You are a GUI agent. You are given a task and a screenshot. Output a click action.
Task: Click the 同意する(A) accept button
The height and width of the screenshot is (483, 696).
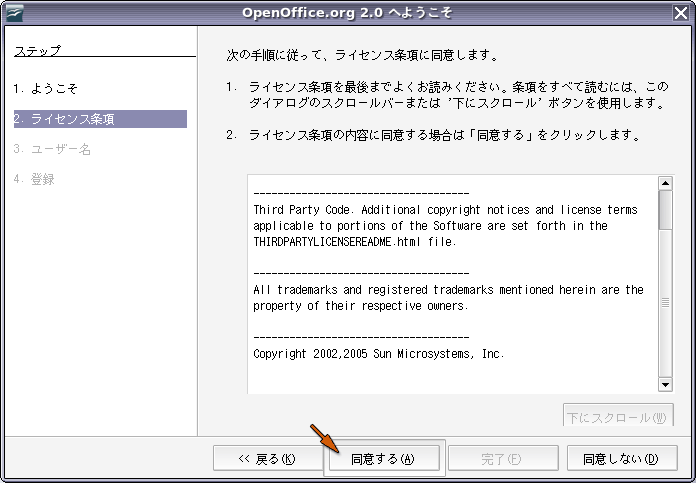[384, 458]
